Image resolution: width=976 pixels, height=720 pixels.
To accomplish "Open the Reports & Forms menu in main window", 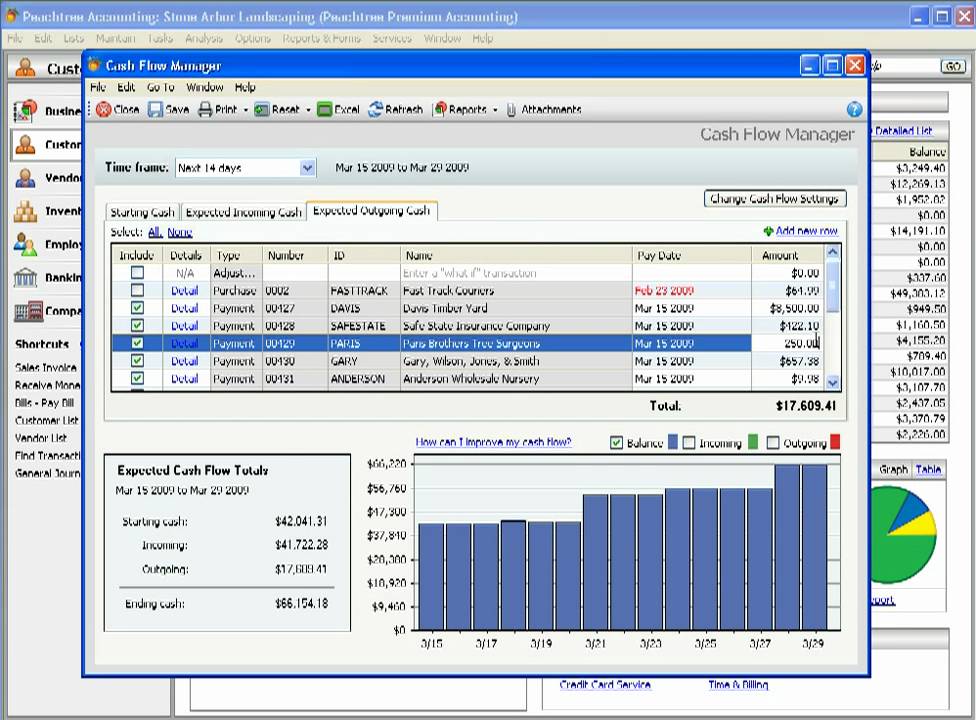I will click(x=321, y=39).
